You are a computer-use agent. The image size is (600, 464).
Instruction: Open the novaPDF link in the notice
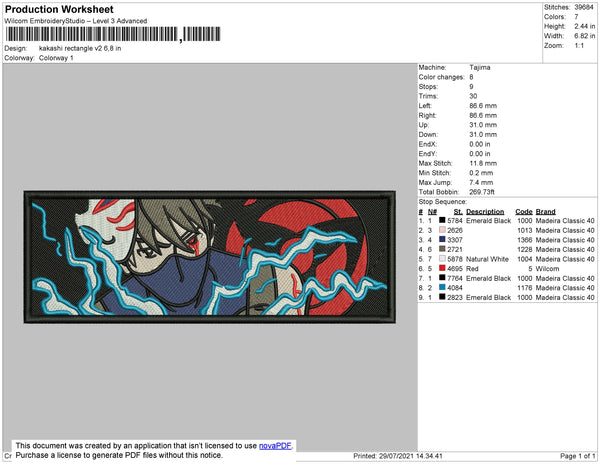click(275, 446)
